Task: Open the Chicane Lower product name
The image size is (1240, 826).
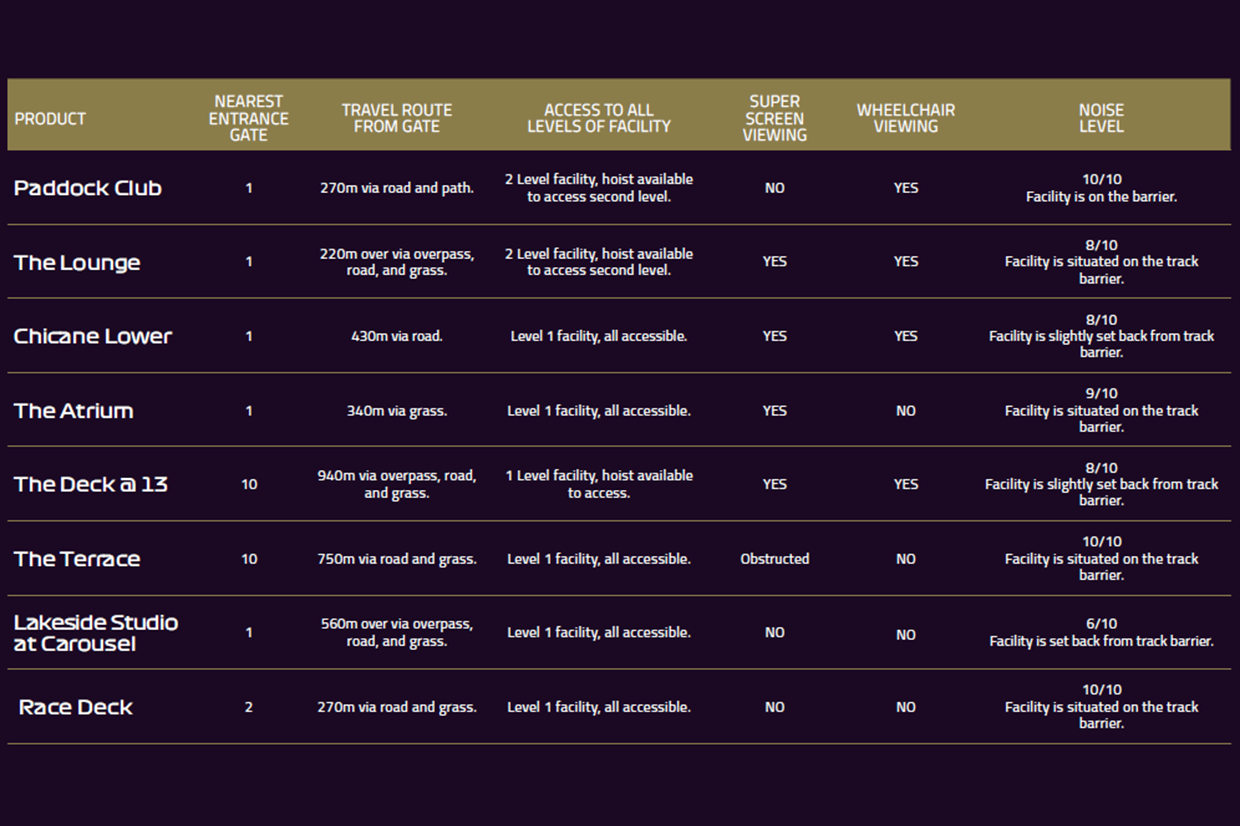Action: click(x=93, y=336)
